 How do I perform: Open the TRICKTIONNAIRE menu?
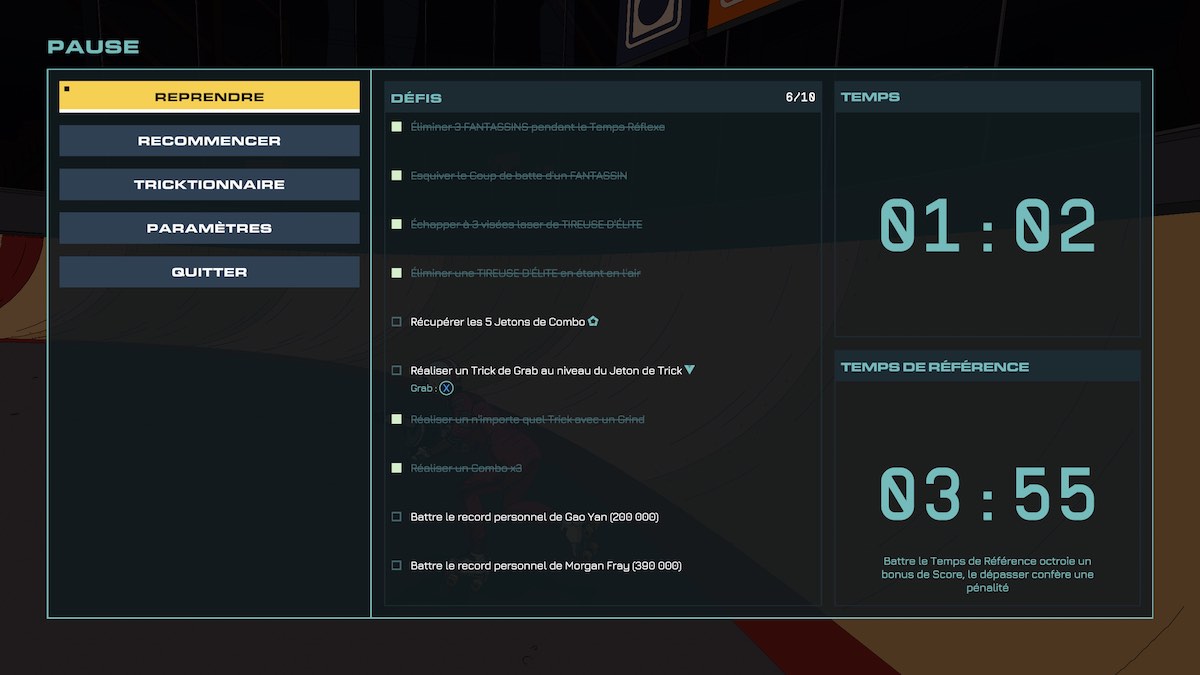tap(209, 185)
